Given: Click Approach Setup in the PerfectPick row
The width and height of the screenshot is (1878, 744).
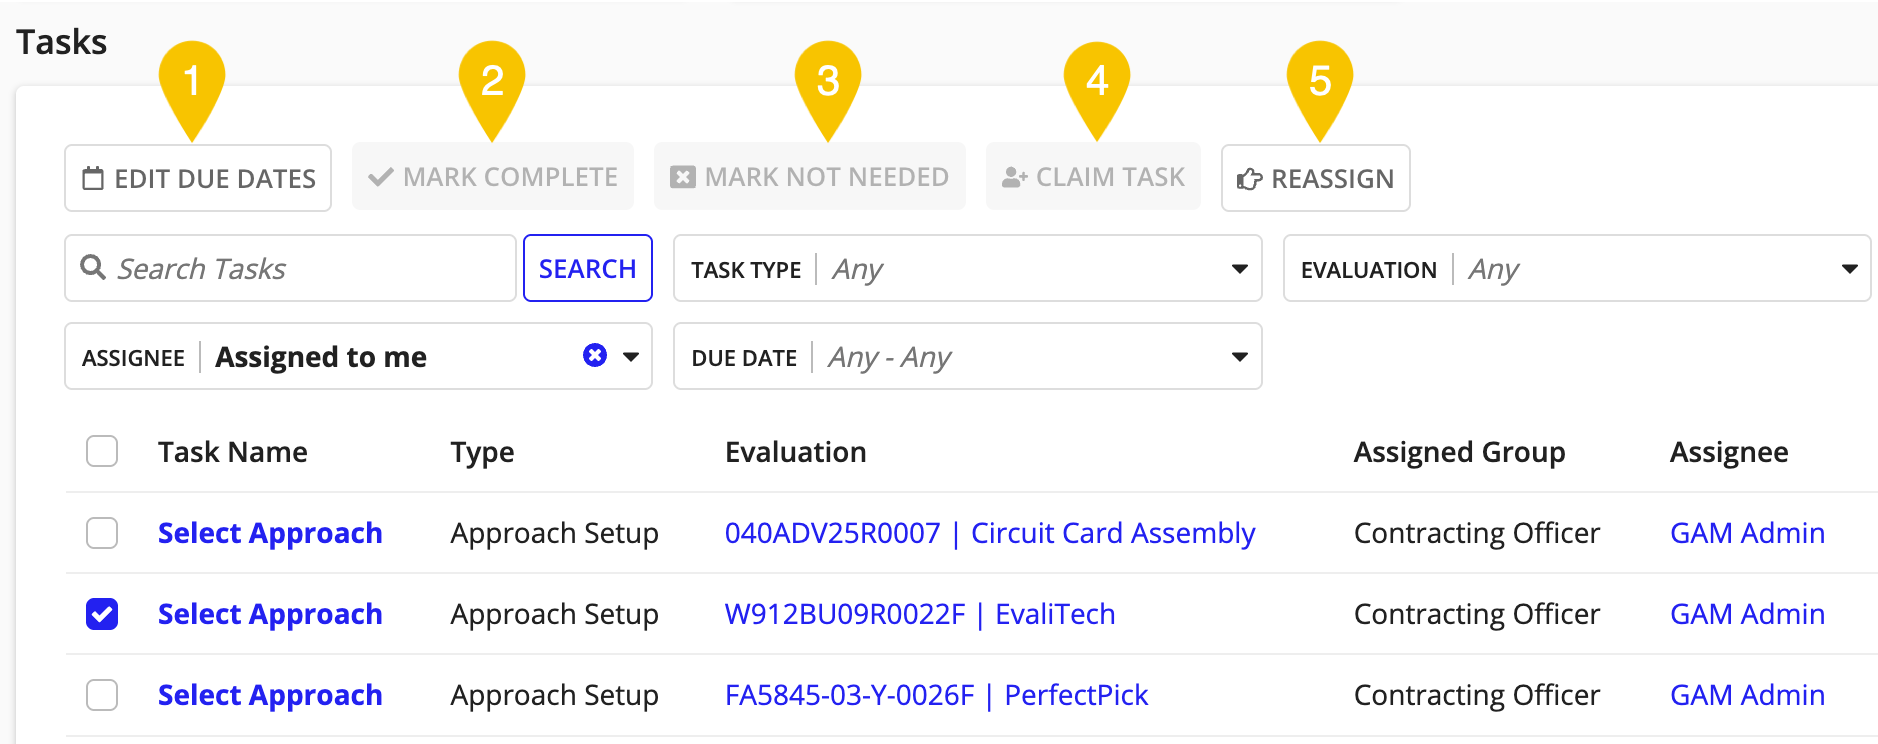Looking at the screenshot, I should 554,695.
